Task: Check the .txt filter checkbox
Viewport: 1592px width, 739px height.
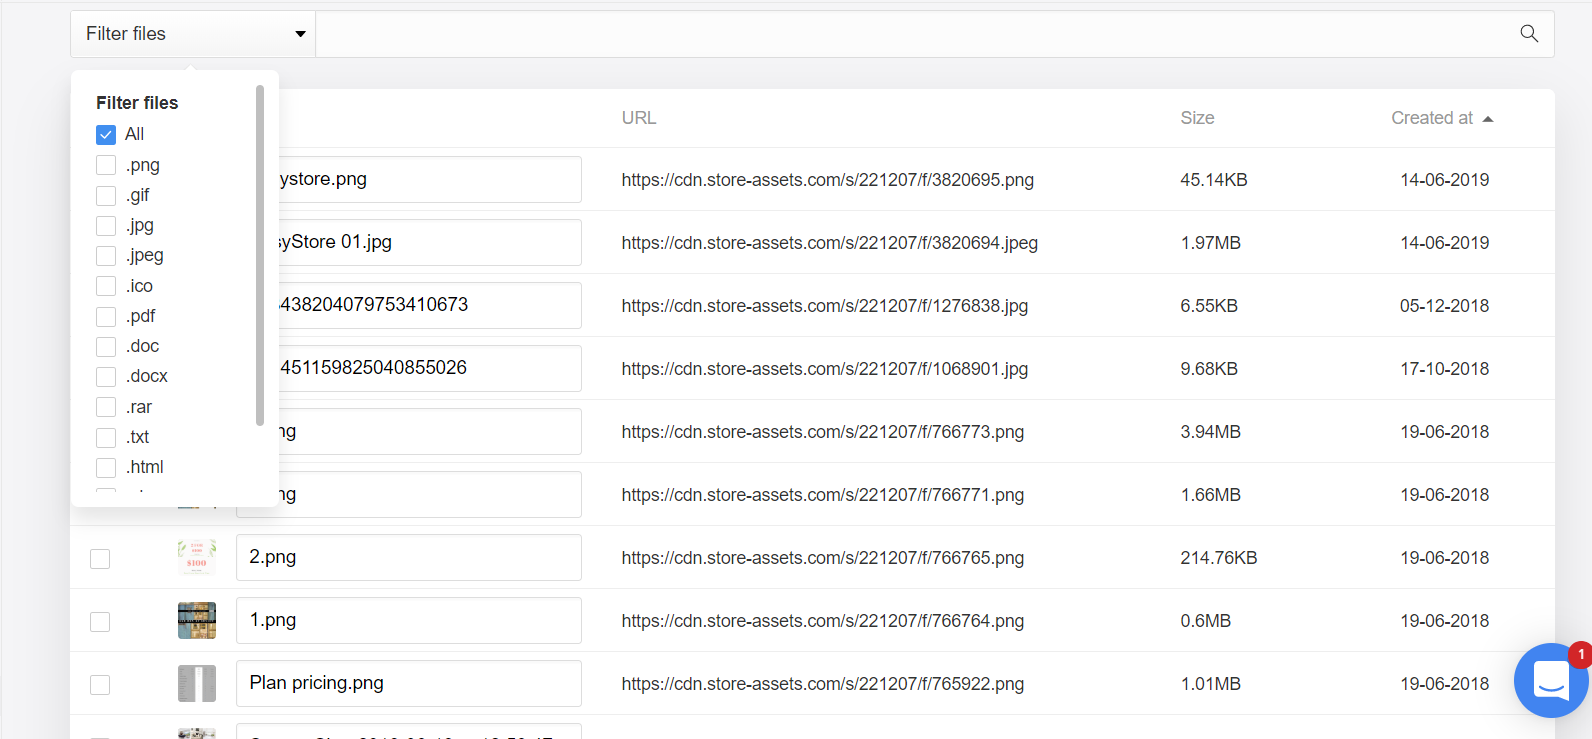Action: (106, 438)
